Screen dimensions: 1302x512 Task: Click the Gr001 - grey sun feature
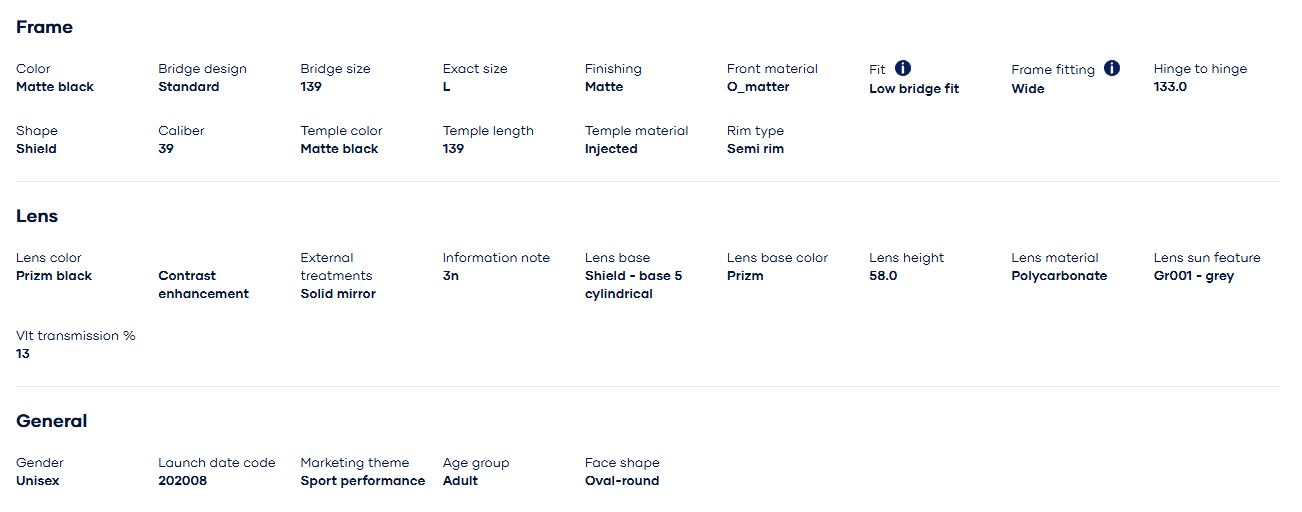(x=1193, y=276)
